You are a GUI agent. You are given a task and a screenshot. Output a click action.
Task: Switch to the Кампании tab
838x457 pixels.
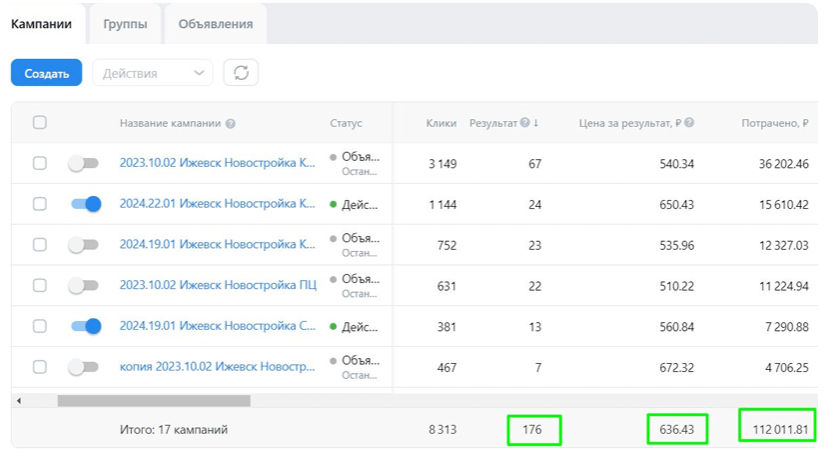41,24
